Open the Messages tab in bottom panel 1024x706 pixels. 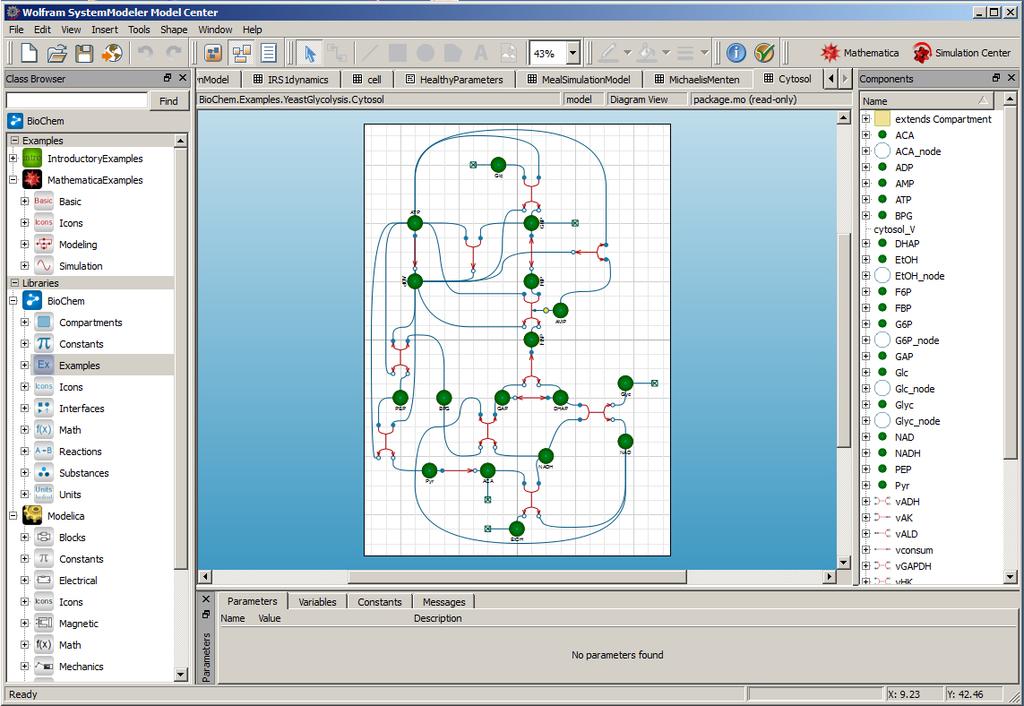(x=444, y=602)
